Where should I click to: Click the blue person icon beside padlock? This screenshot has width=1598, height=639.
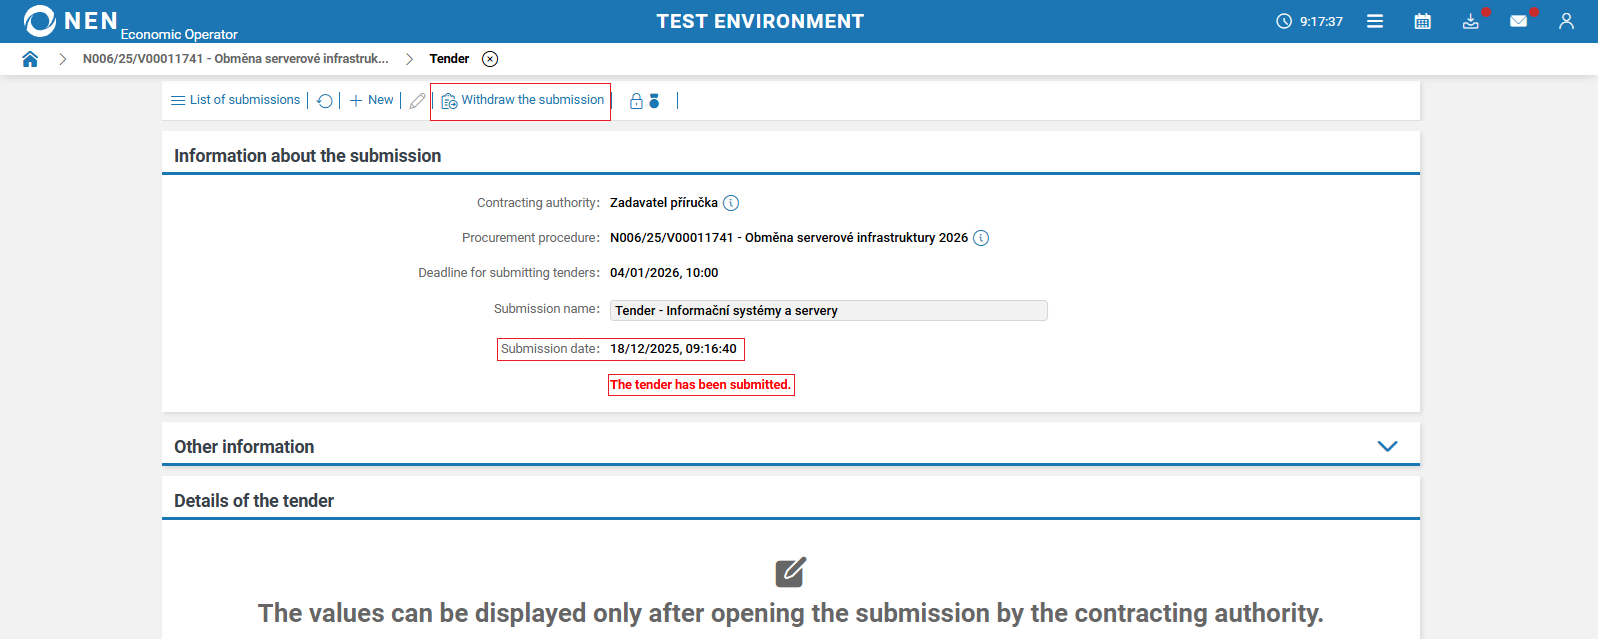pos(654,101)
